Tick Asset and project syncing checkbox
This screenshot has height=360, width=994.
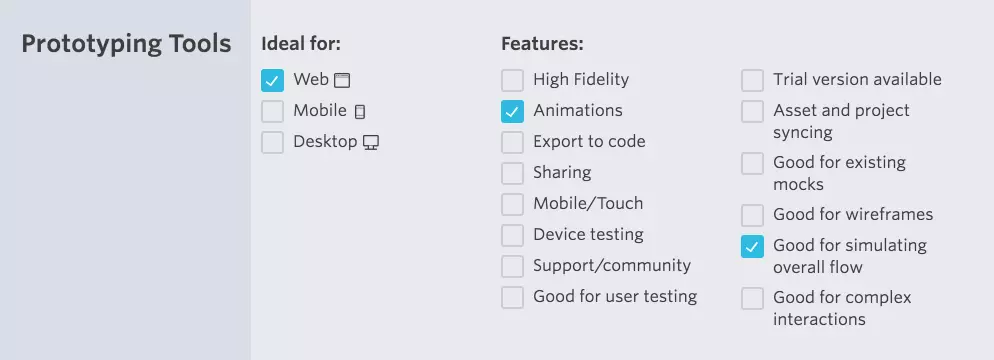(752, 112)
